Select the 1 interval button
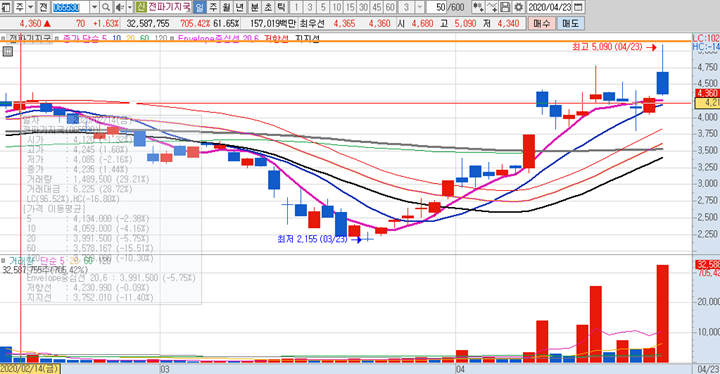This screenshot has width=720, height=374. click(296, 7)
